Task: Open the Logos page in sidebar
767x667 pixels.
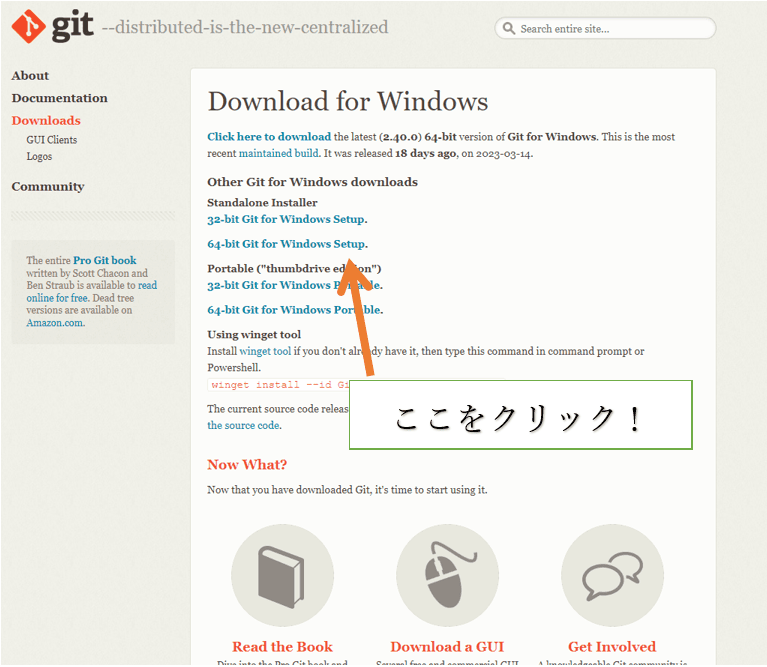Action: tap(39, 157)
